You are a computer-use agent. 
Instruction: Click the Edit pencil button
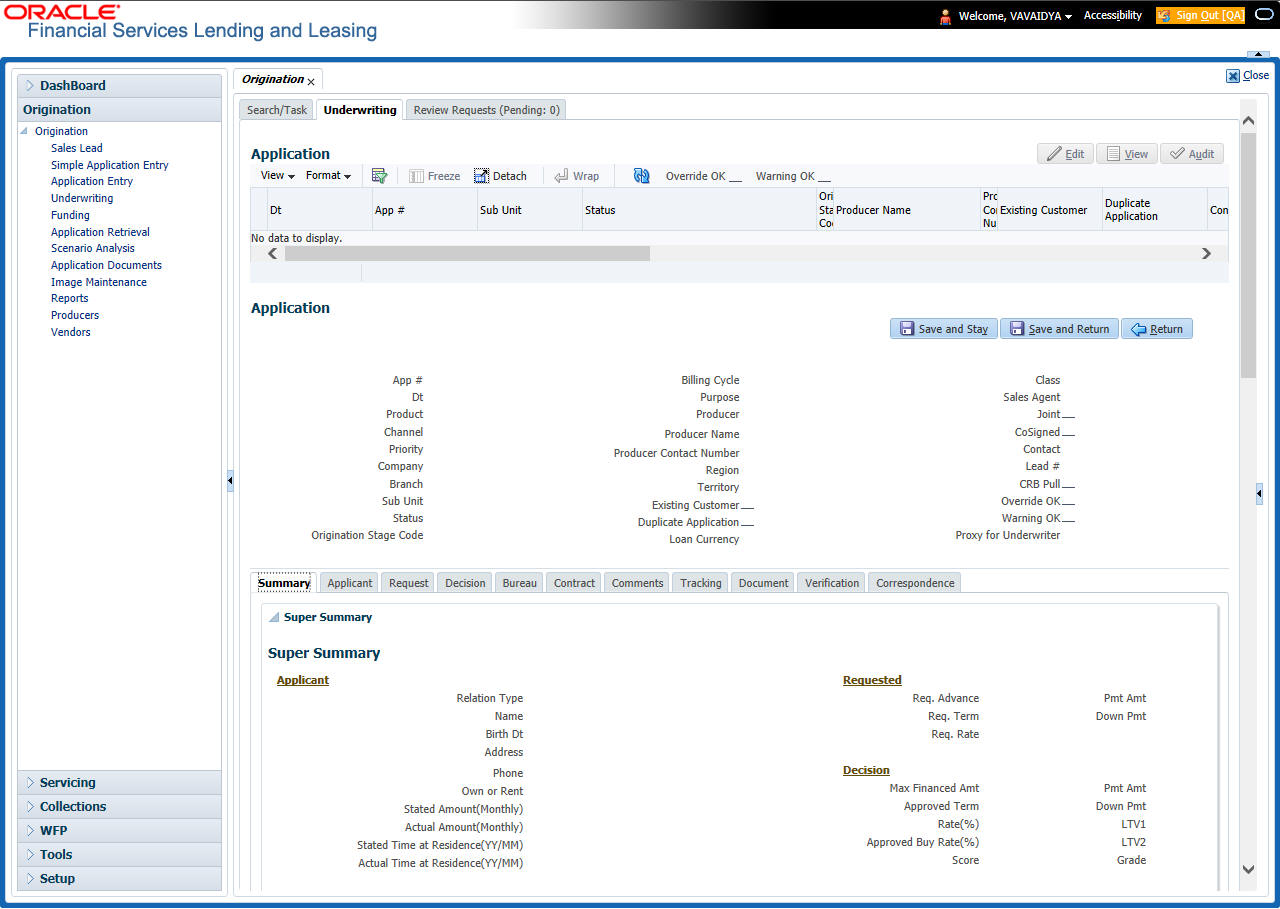point(1065,154)
